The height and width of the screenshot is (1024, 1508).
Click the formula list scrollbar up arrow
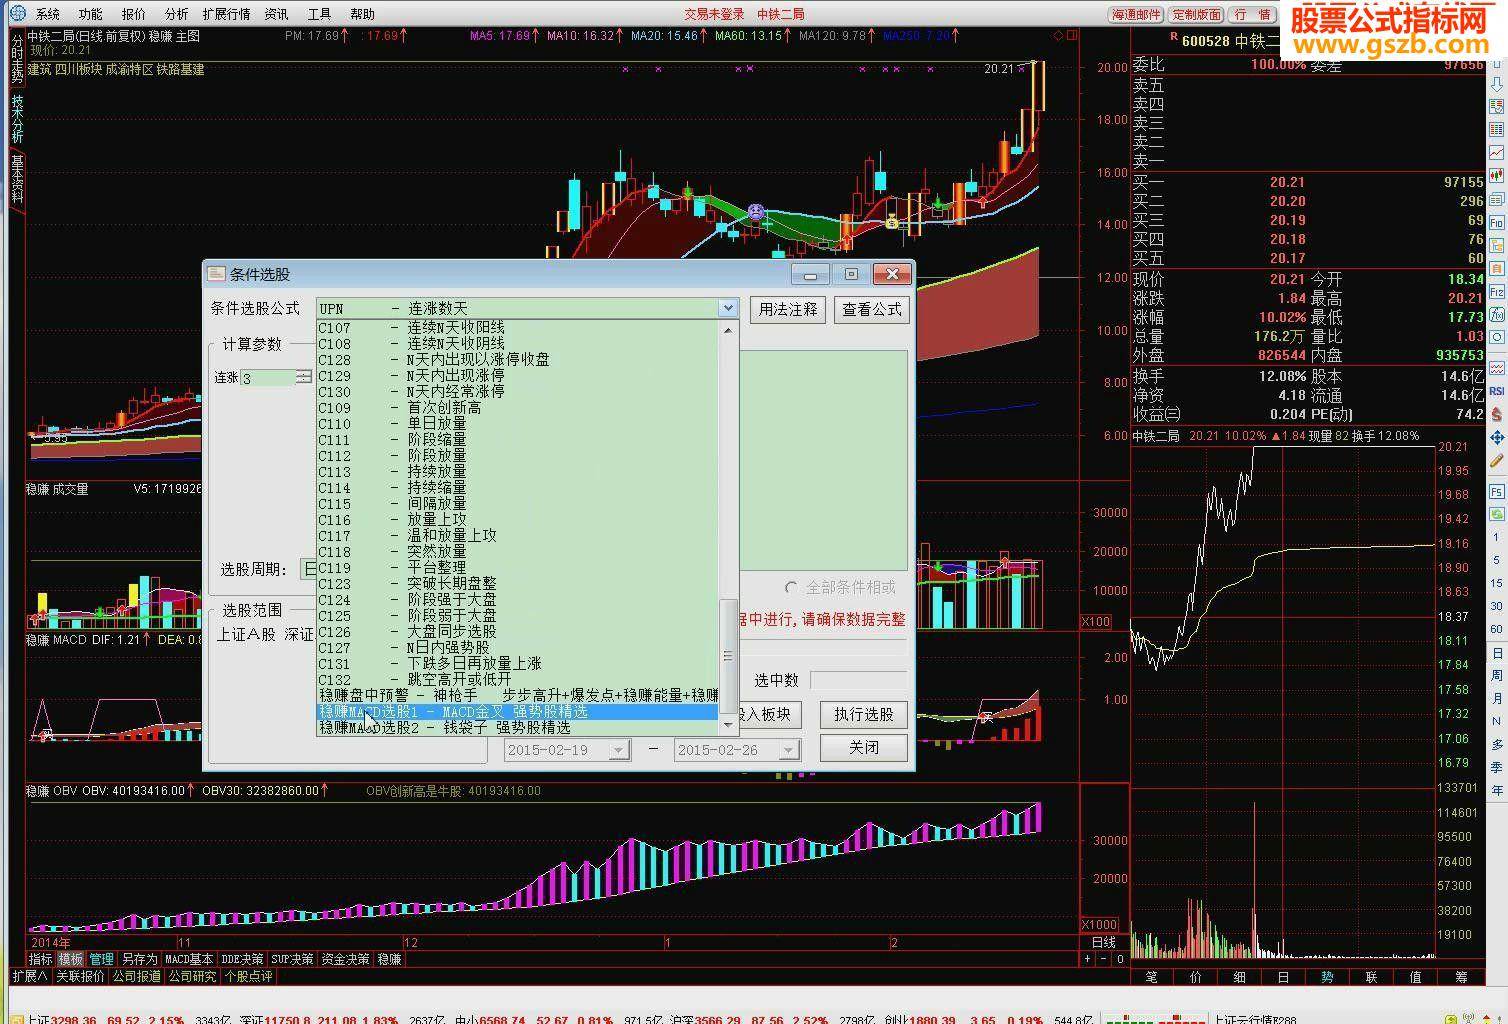point(728,329)
